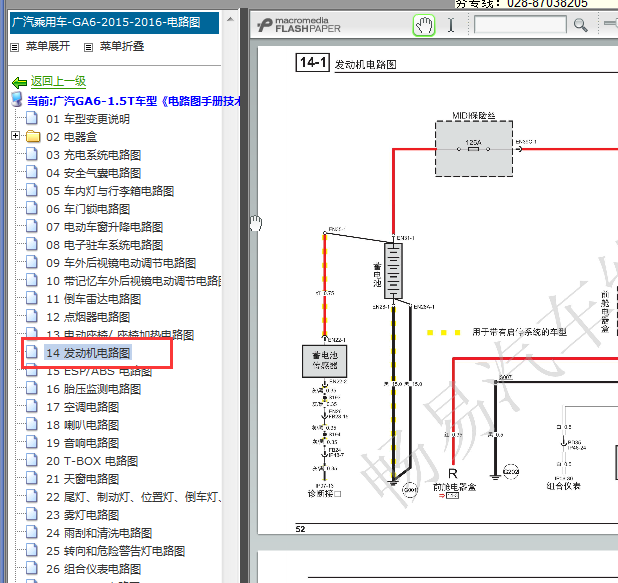The image size is (618, 583).
Task: Open 24 雨刮和清洗电路图
Action: point(99,533)
